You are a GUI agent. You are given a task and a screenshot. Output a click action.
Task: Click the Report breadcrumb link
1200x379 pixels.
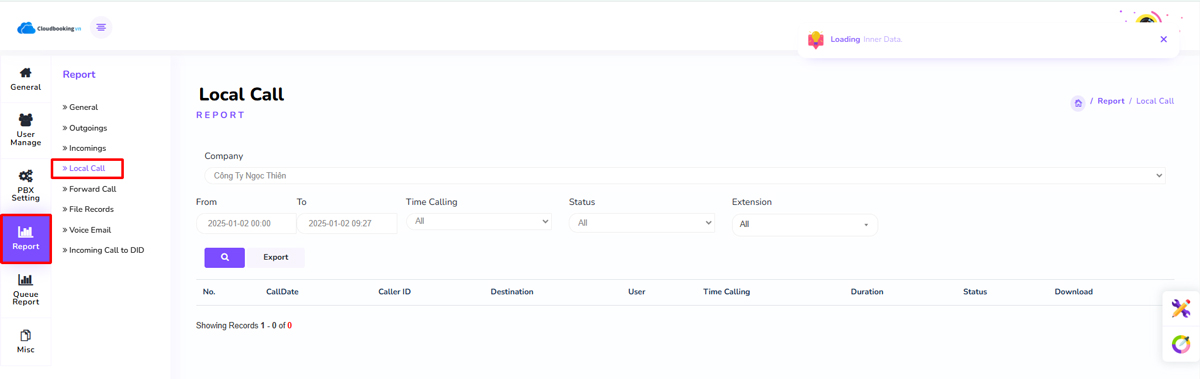coord(1111,101)
